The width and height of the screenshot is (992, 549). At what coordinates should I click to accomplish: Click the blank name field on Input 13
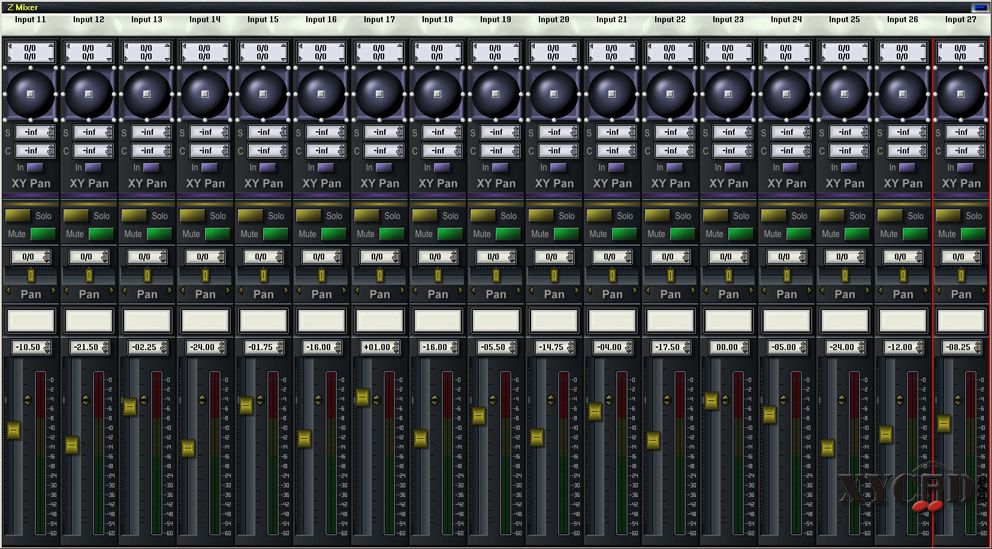point(147,321)
